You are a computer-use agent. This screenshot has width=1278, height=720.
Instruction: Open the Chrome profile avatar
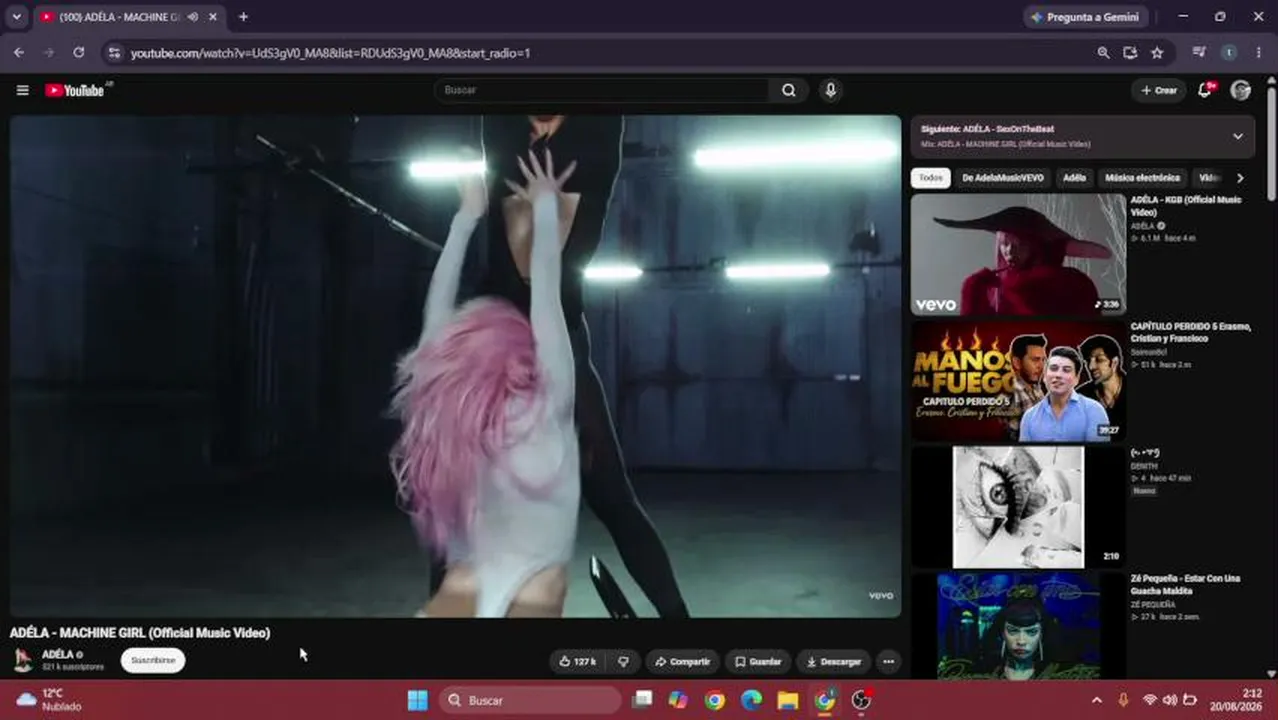coord(1229,53)
